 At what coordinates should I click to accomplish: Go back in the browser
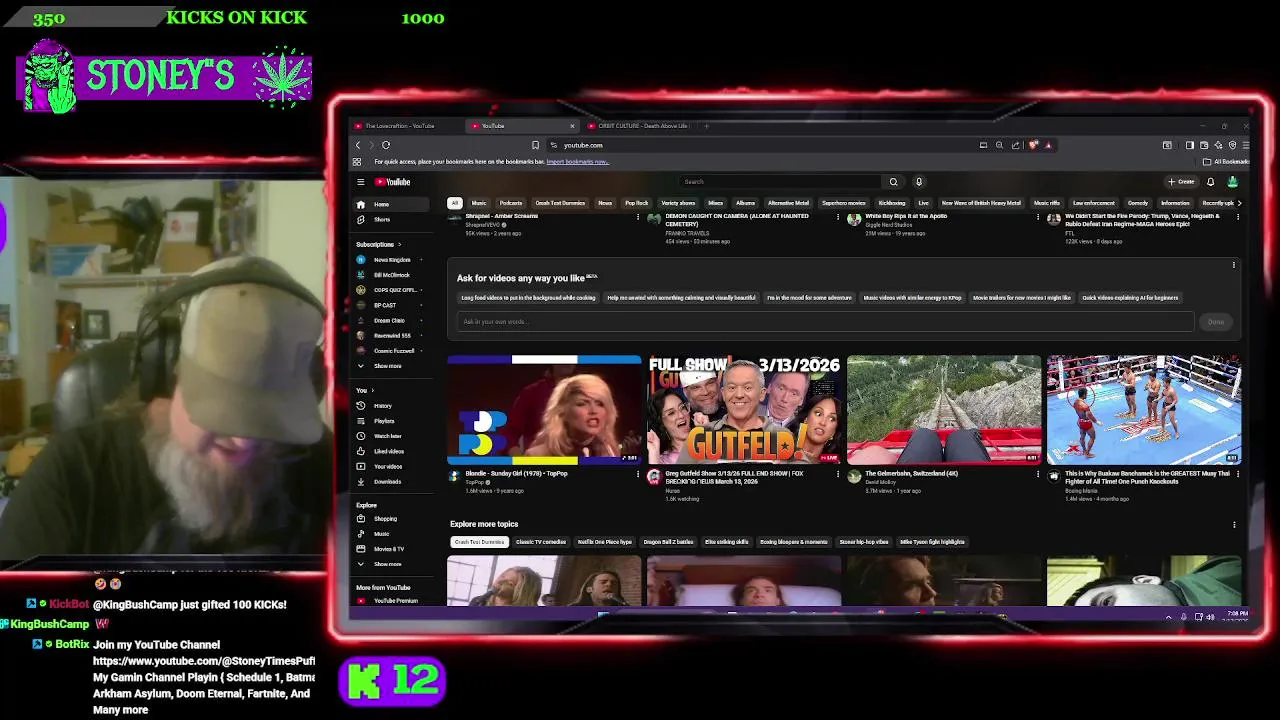(x=358, y=145)
